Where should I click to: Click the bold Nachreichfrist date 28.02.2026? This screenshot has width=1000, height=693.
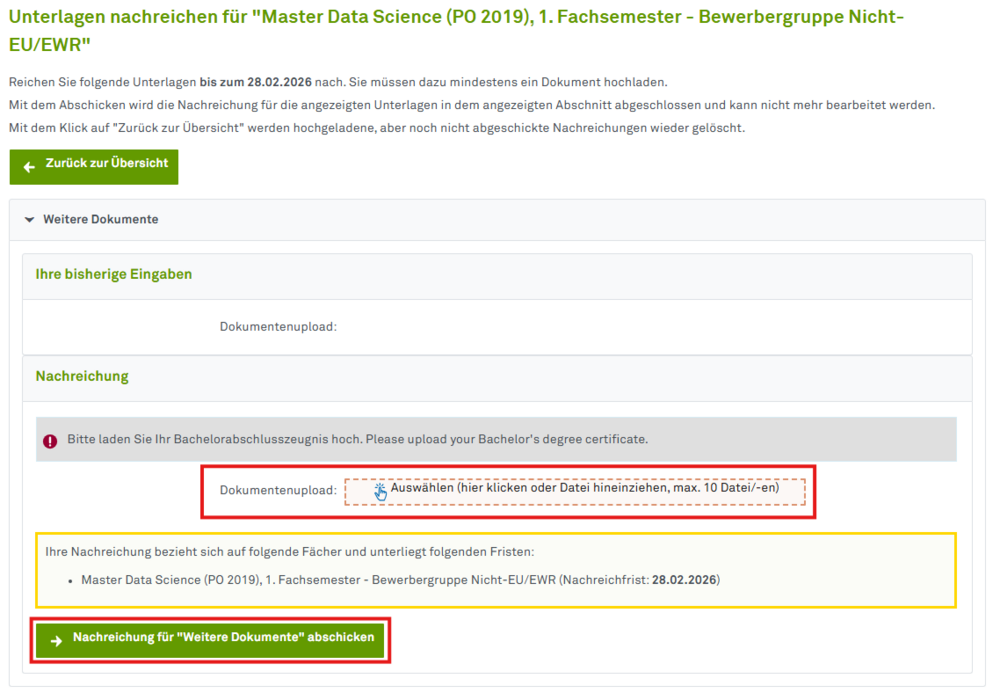pos(685,580)
